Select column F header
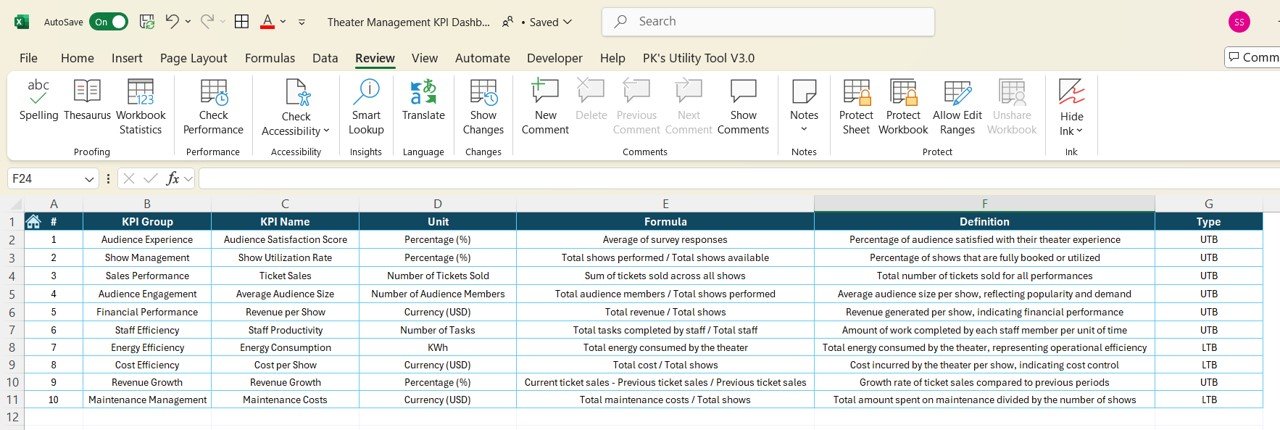Viewport: 1280px width, 430px height. point(984,203)
